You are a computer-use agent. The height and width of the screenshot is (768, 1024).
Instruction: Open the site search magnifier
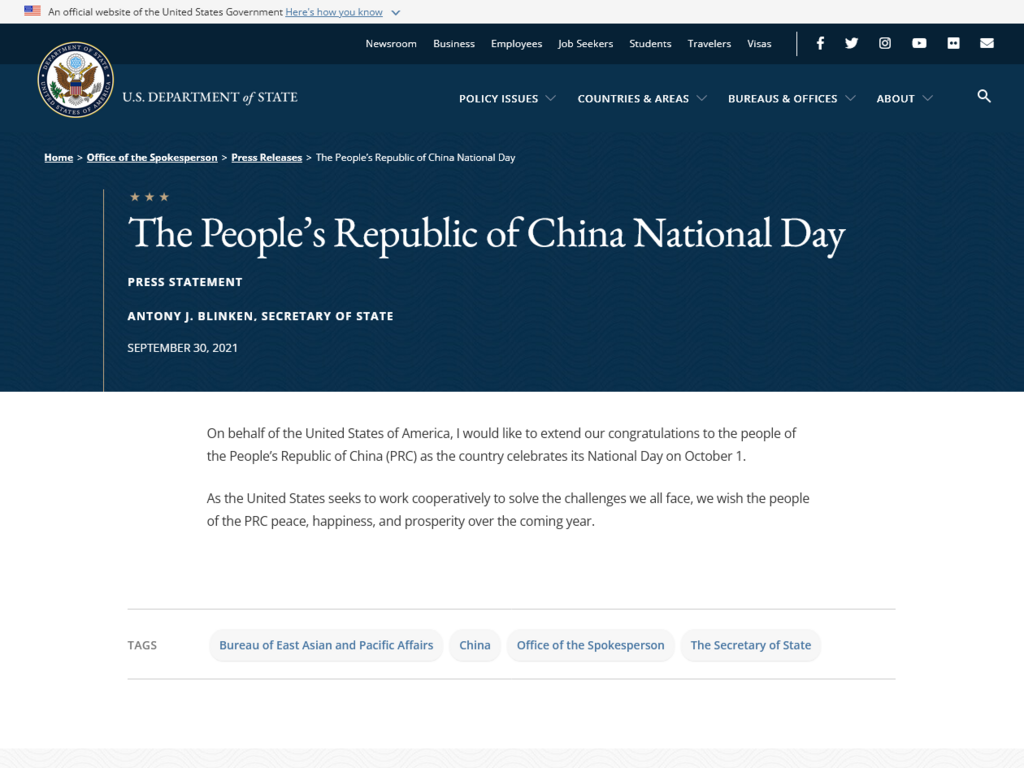coord(984,97)
